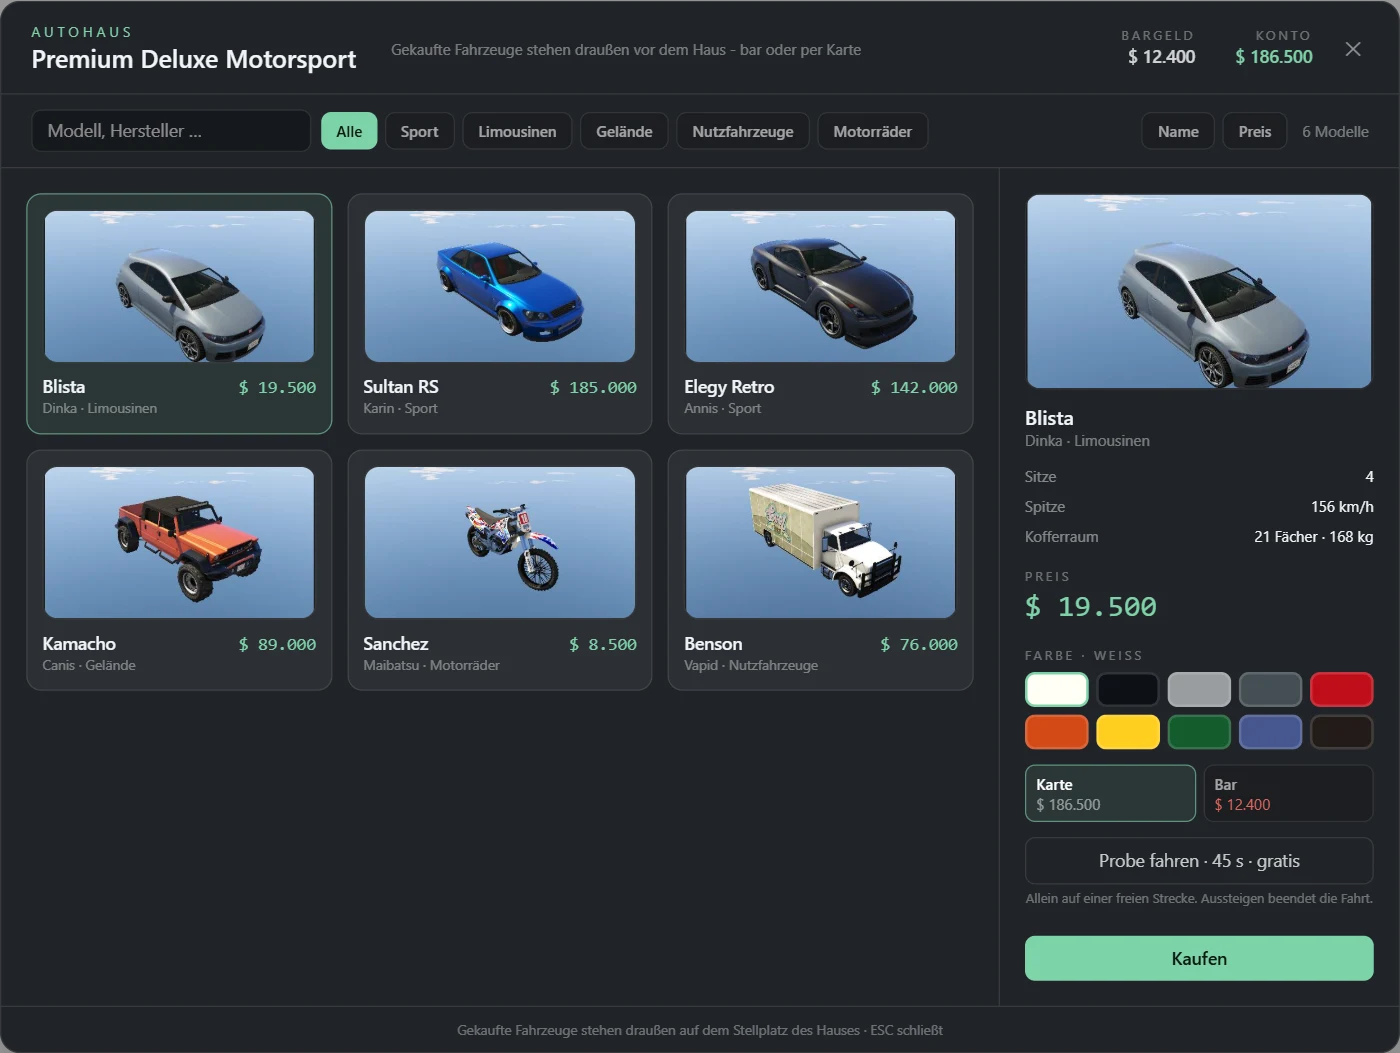Image resolution: width=1400 pixels, height=1053 pixels.
Task: Select the Benson truck card
Action: pos(820,570)
